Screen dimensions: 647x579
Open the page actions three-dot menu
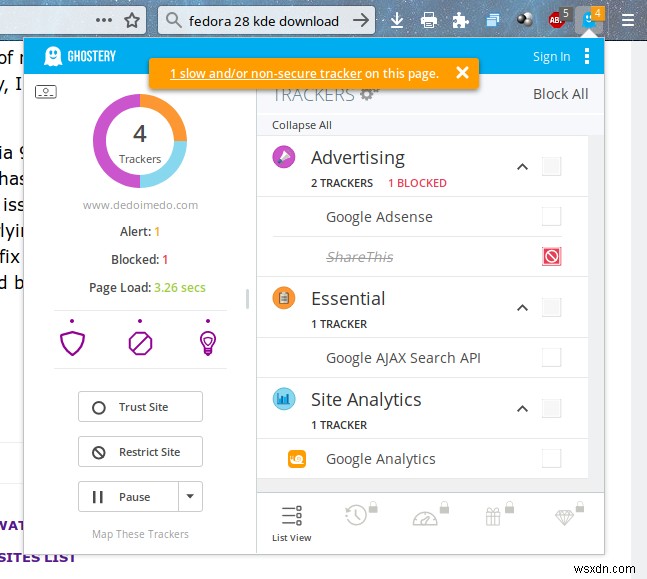point(104,20)
